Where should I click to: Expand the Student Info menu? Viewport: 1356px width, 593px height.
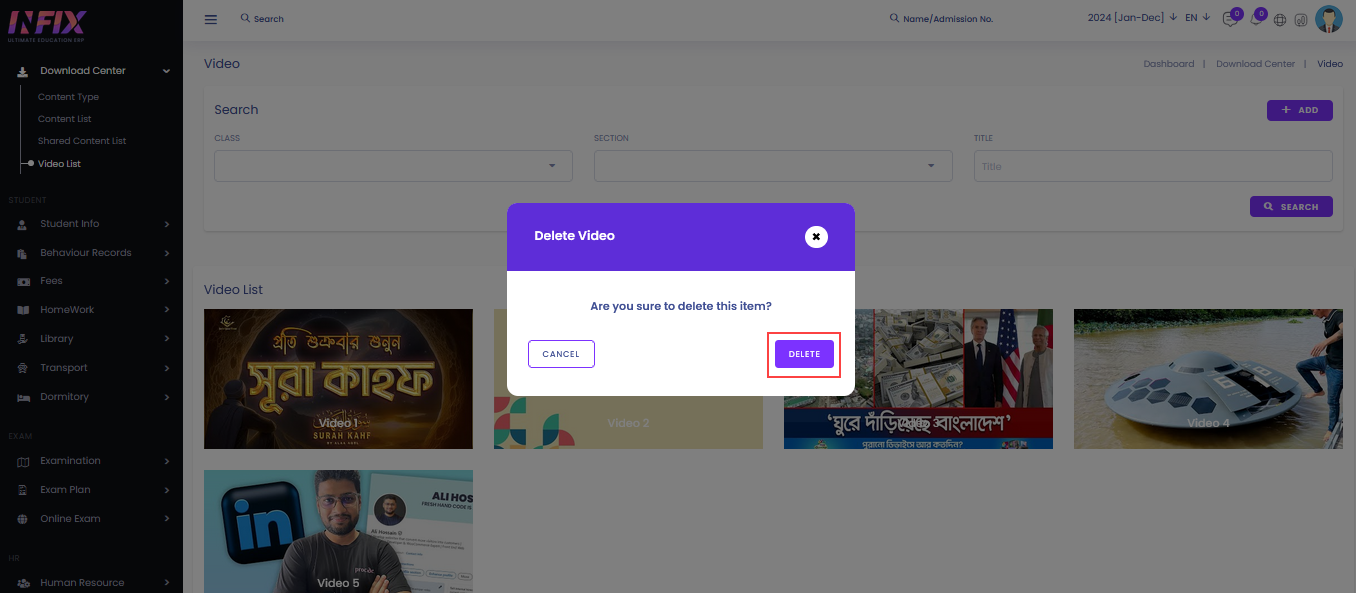coord(91,224)
